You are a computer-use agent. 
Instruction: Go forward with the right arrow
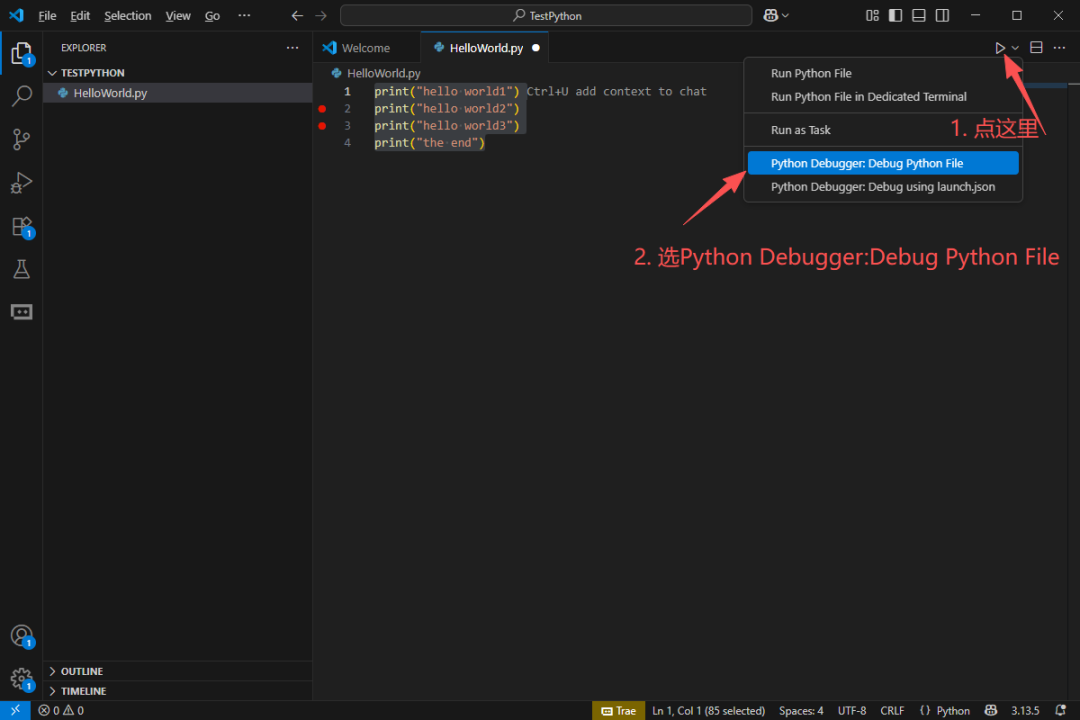point(321,15)
